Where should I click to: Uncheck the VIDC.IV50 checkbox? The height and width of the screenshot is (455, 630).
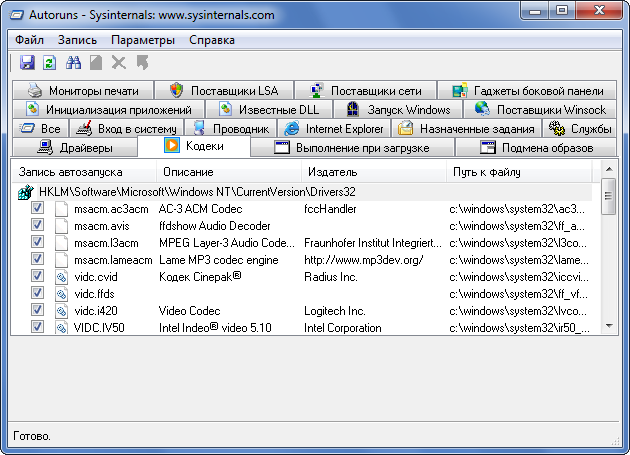click(x=37, y=326)
